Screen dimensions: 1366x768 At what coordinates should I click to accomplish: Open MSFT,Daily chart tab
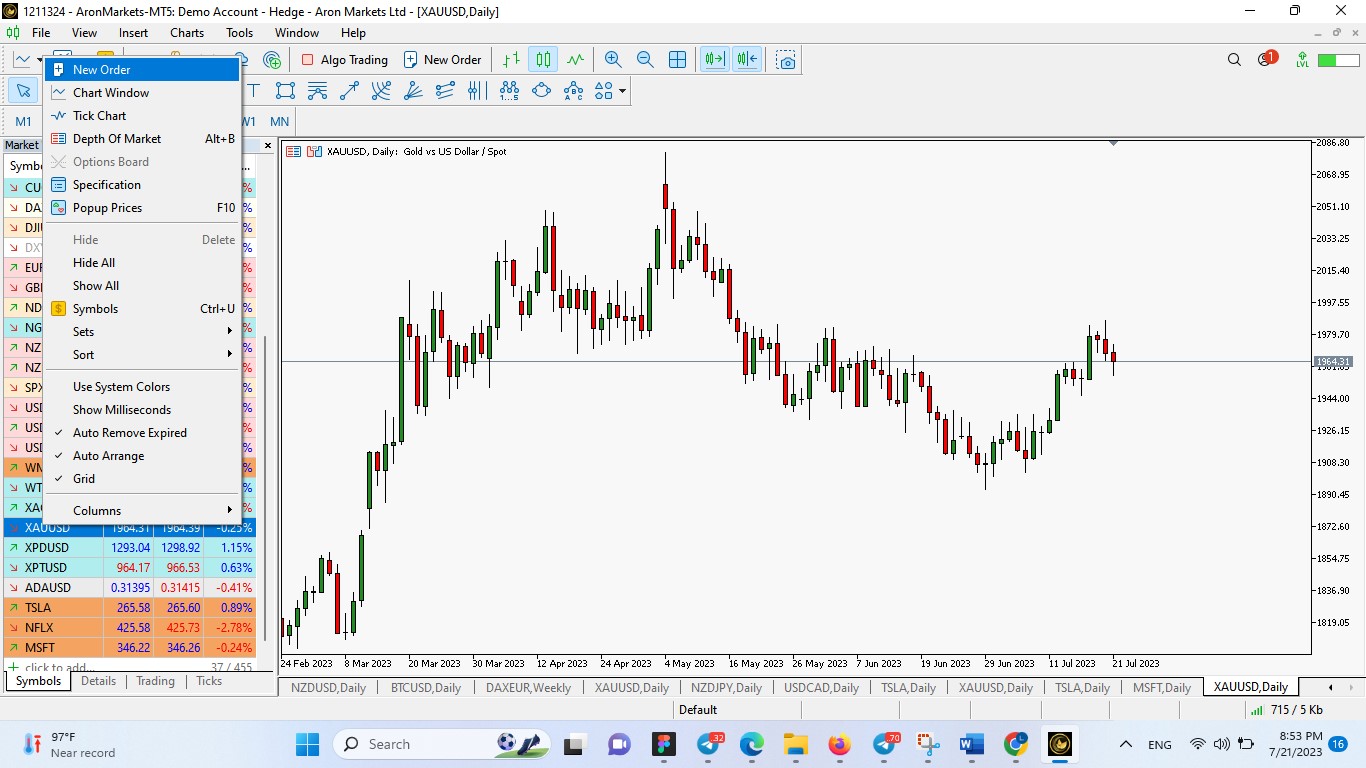point(1162,687)
